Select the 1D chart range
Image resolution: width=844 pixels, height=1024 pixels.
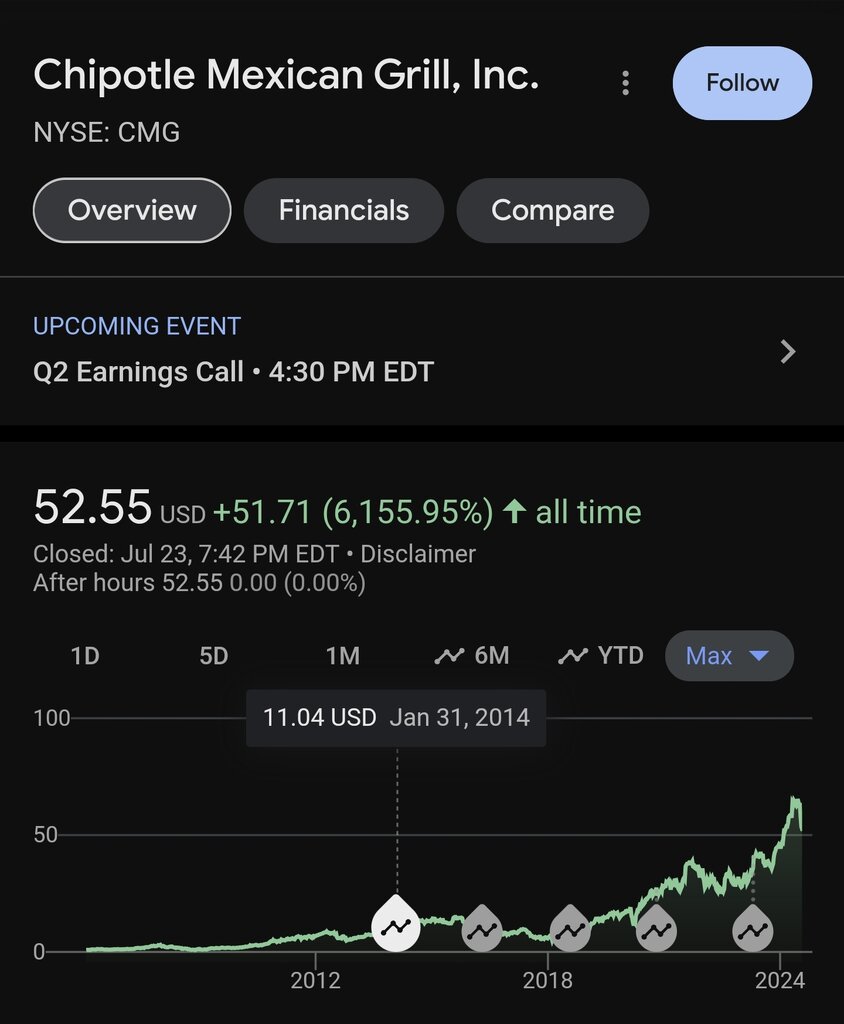[x=85, y=656]
